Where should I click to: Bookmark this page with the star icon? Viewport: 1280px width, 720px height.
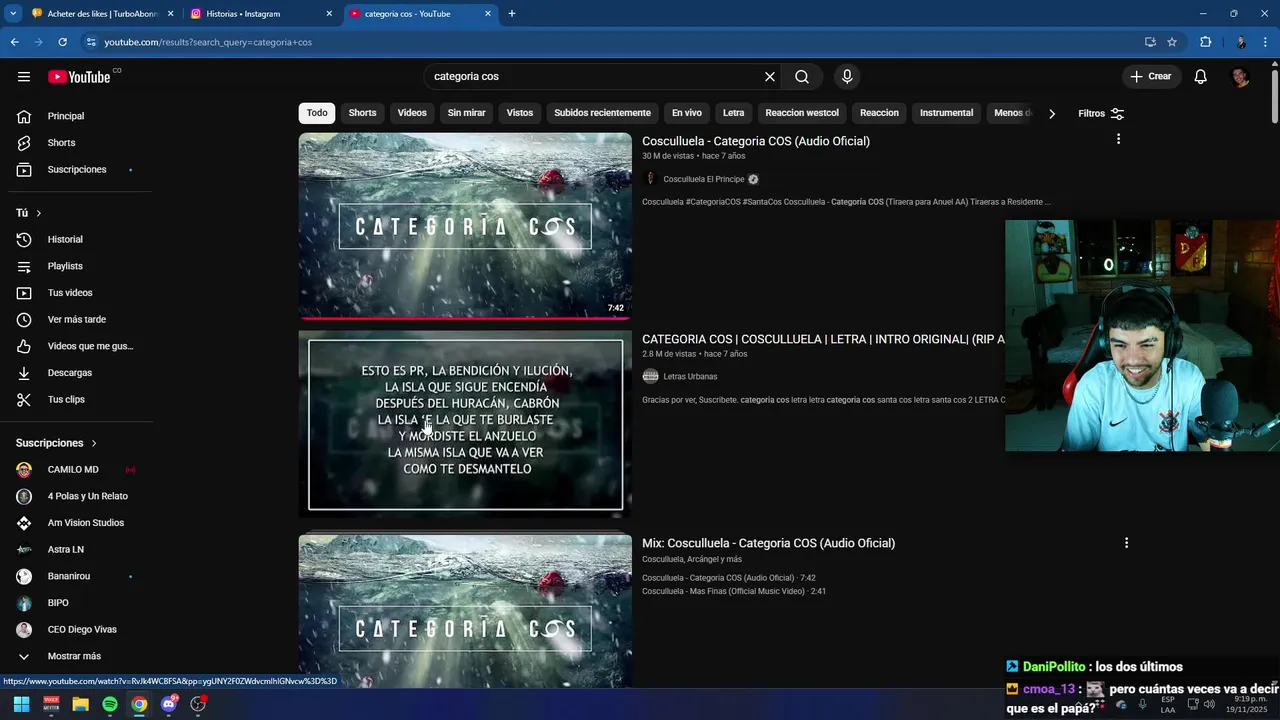tap(1172, 42)
